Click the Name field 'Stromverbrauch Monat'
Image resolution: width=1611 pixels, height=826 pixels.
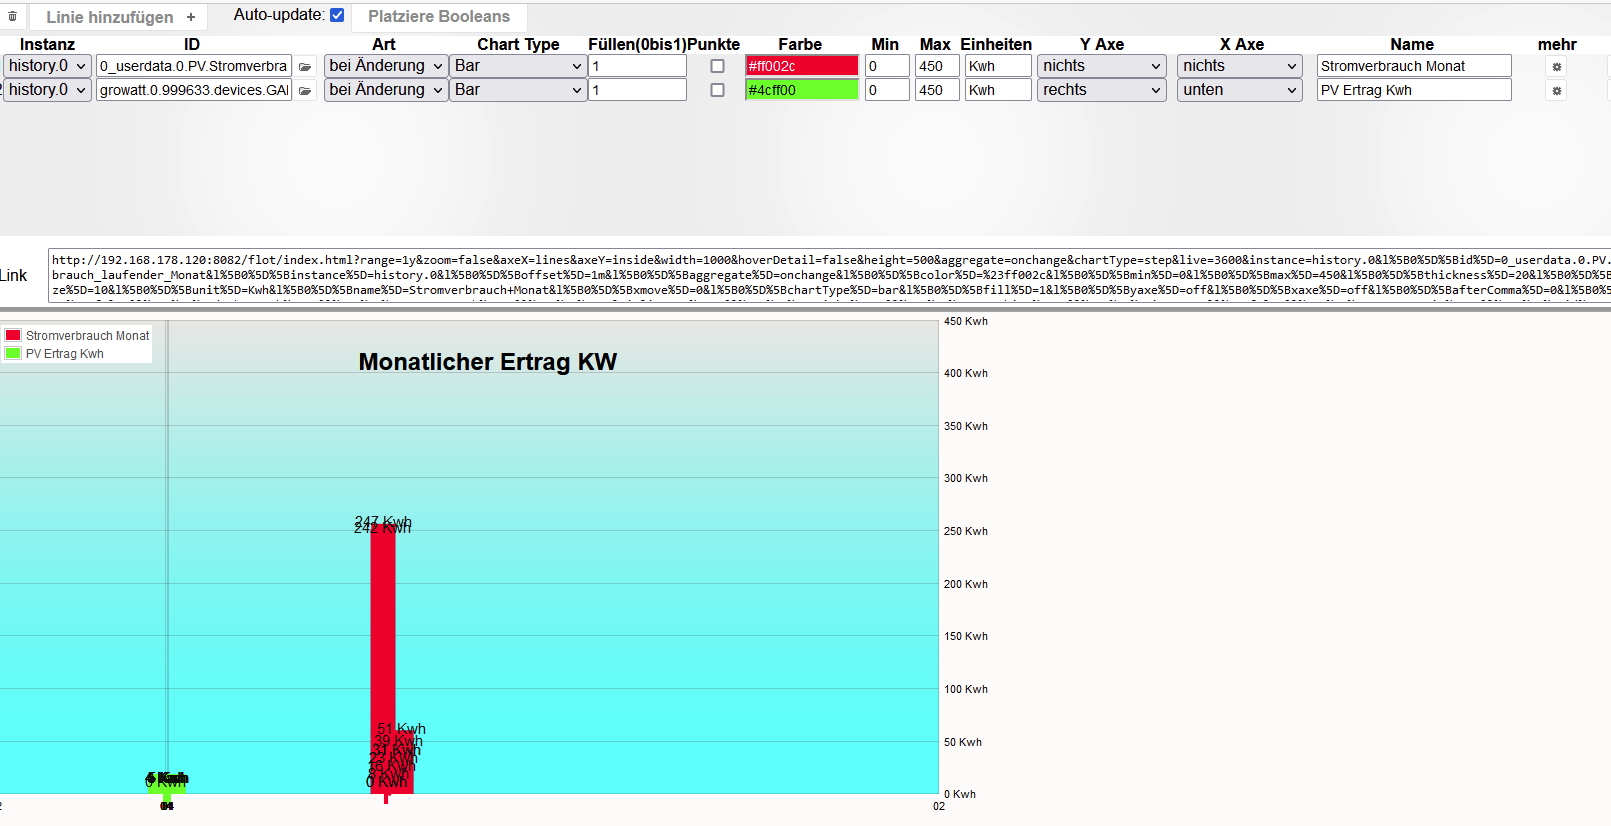[x=1414, y=66]
